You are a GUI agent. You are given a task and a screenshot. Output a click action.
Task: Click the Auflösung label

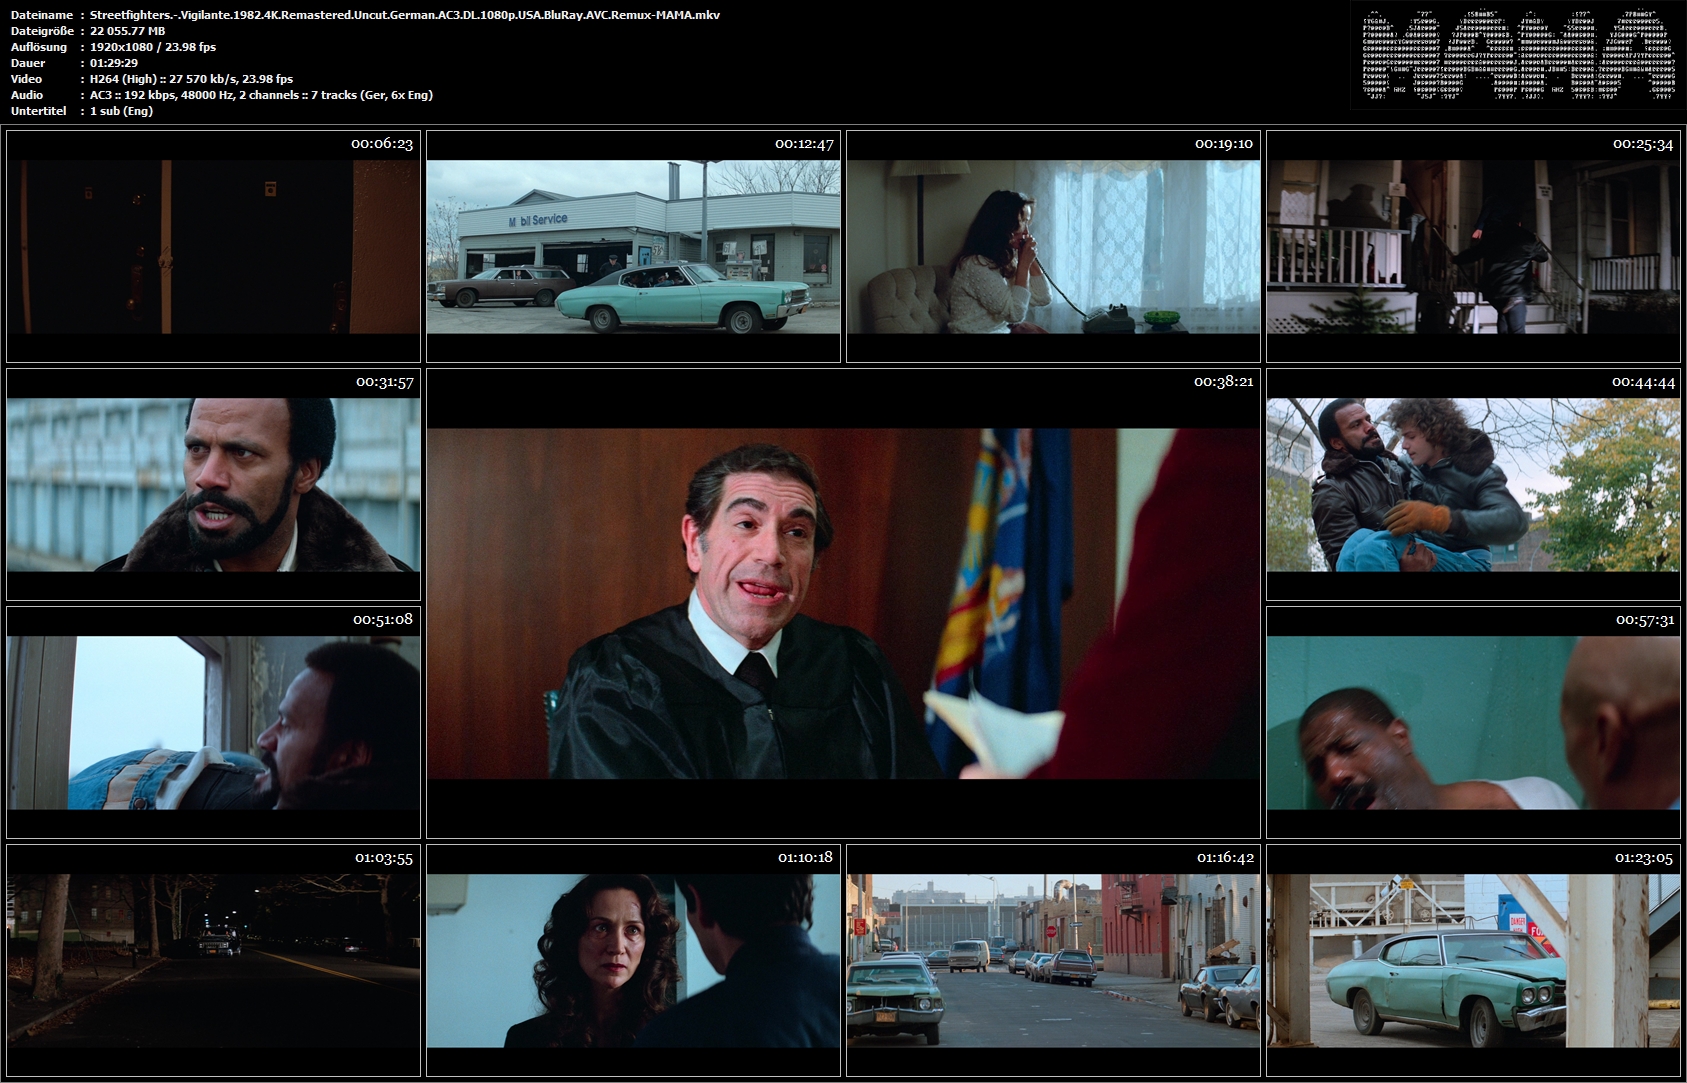39,47
